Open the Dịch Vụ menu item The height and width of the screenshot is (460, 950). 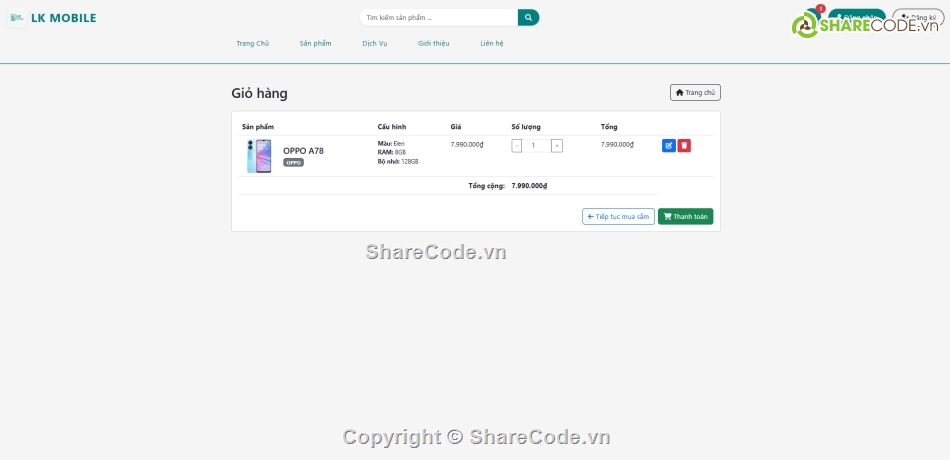(375, 44)
